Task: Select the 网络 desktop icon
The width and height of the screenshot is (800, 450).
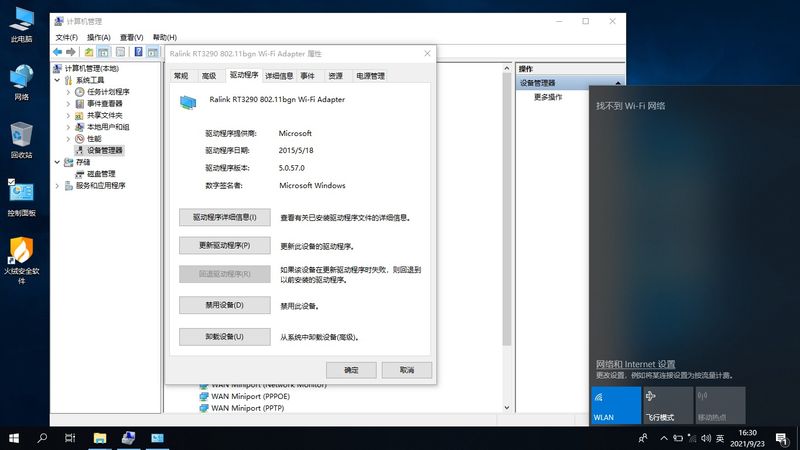Action: [x=21, y=83]
